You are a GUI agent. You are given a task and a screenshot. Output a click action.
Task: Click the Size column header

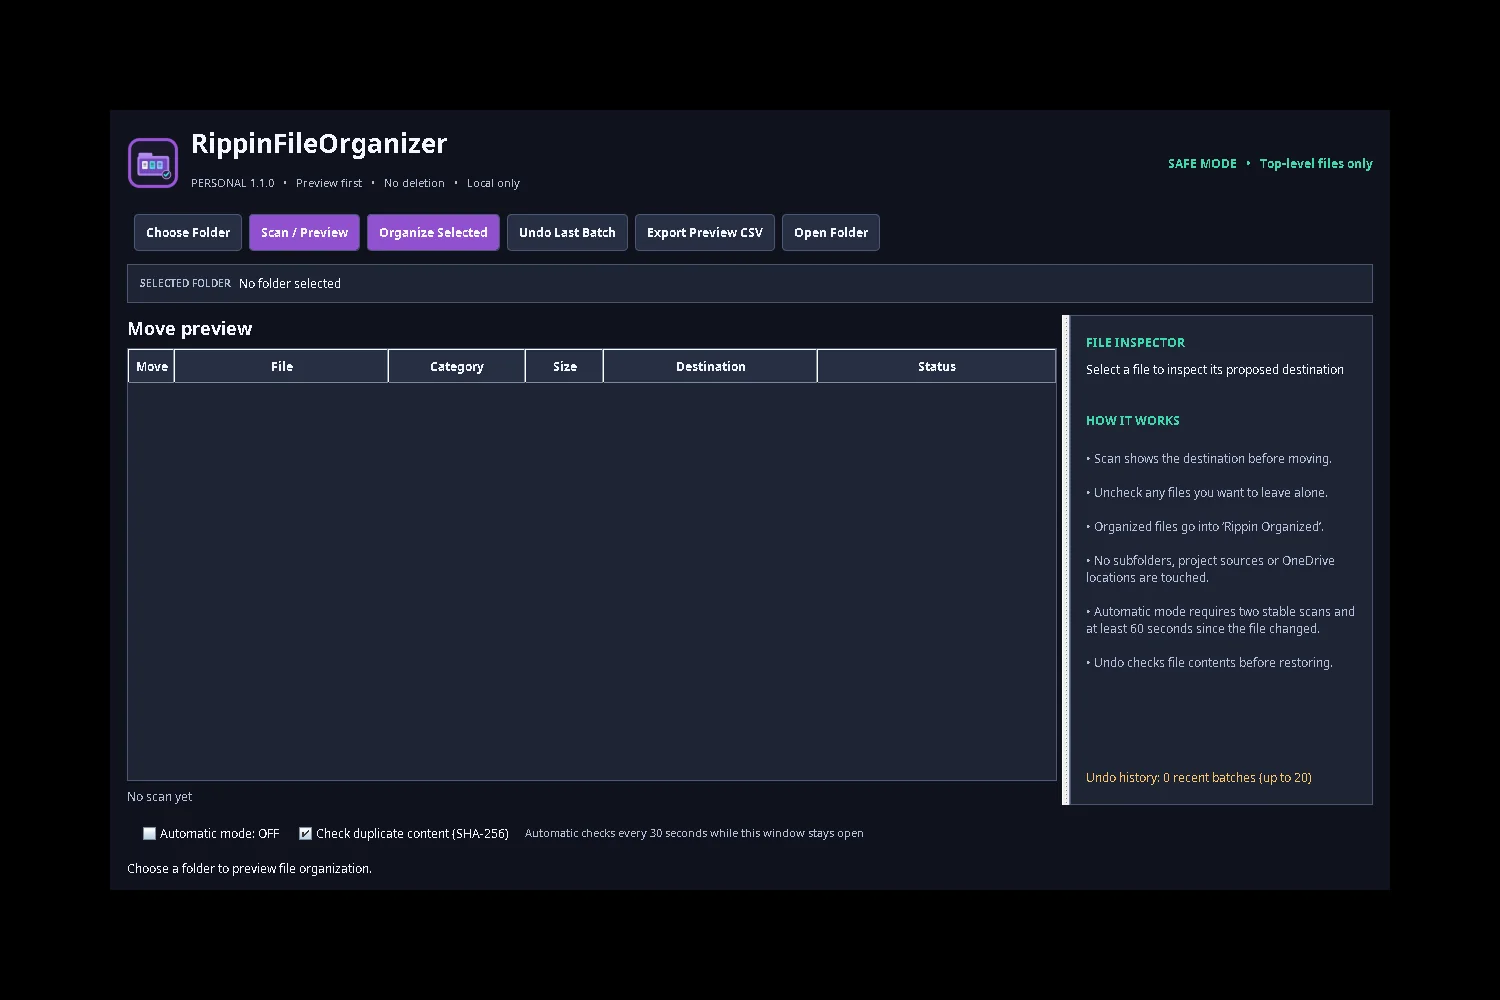coord(565,366)
